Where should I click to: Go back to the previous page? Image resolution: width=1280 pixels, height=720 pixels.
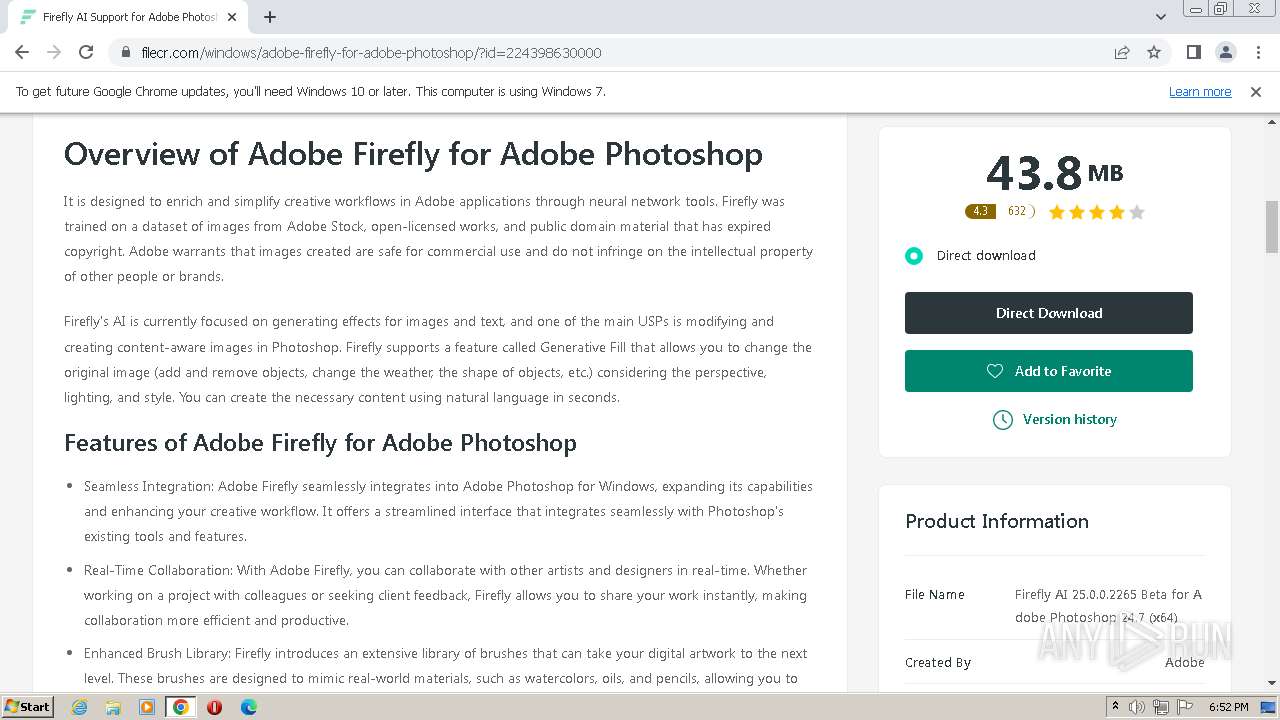tap(22, 52)
